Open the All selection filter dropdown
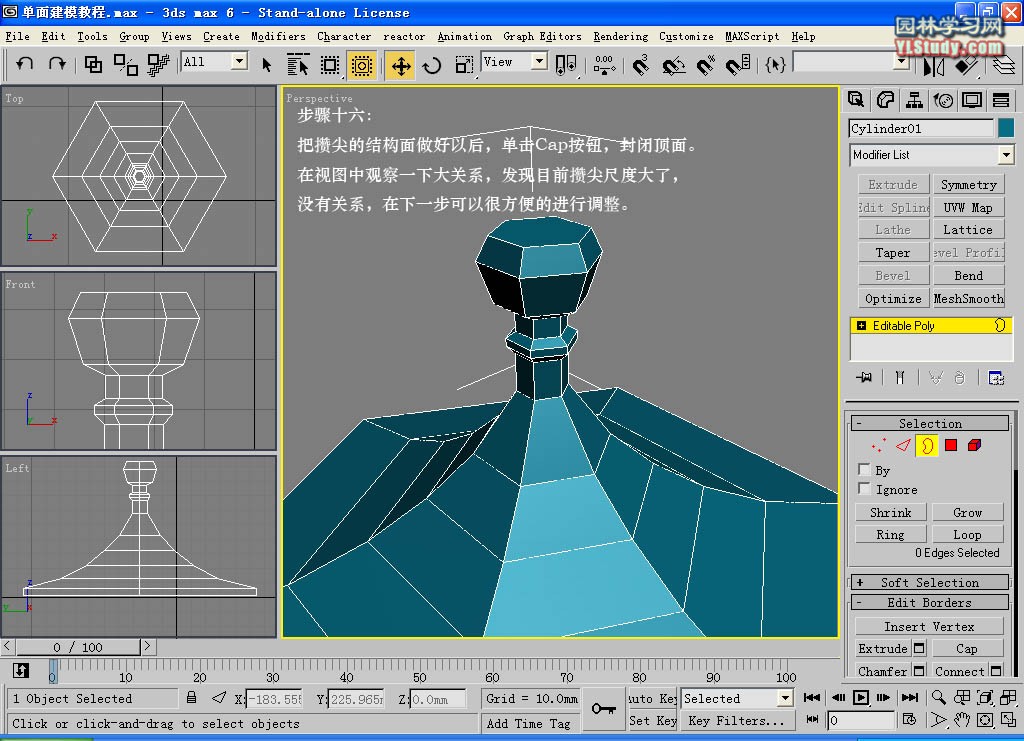The height and width of the screenshot is (741, 1024). pyautogui.click(x=240, y=62)
